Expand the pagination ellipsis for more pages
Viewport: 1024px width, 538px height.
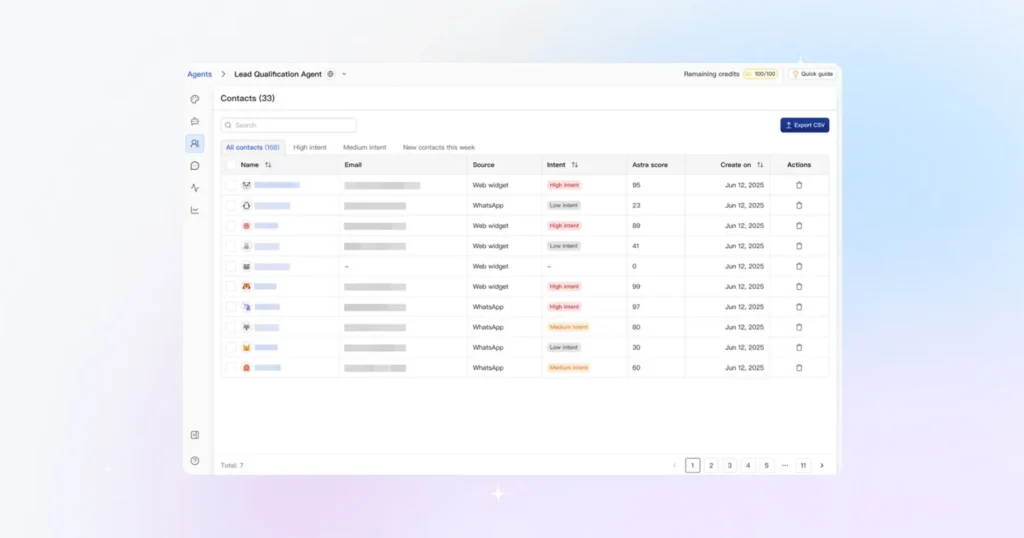tap(785, 466)
